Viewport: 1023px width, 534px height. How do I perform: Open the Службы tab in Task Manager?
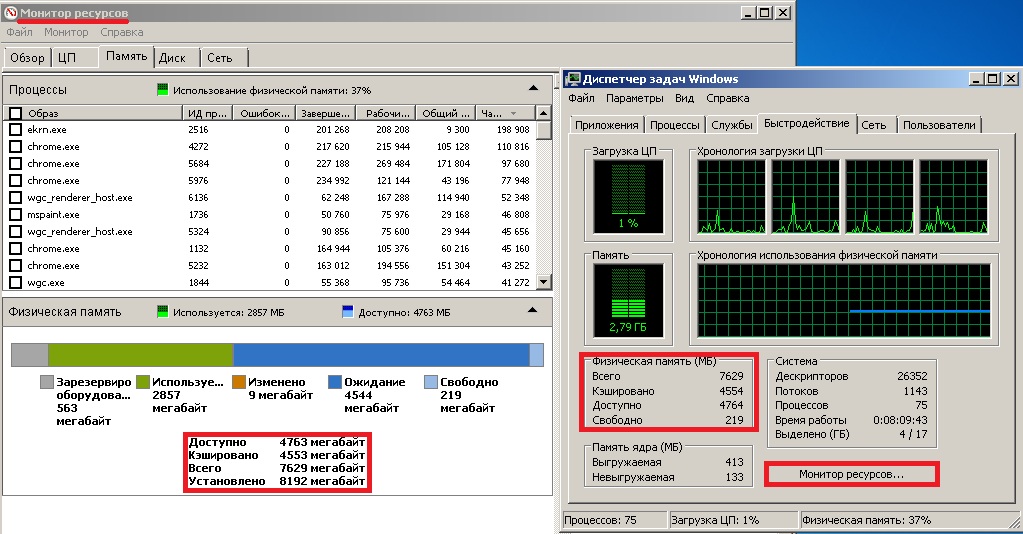point(732,125)
